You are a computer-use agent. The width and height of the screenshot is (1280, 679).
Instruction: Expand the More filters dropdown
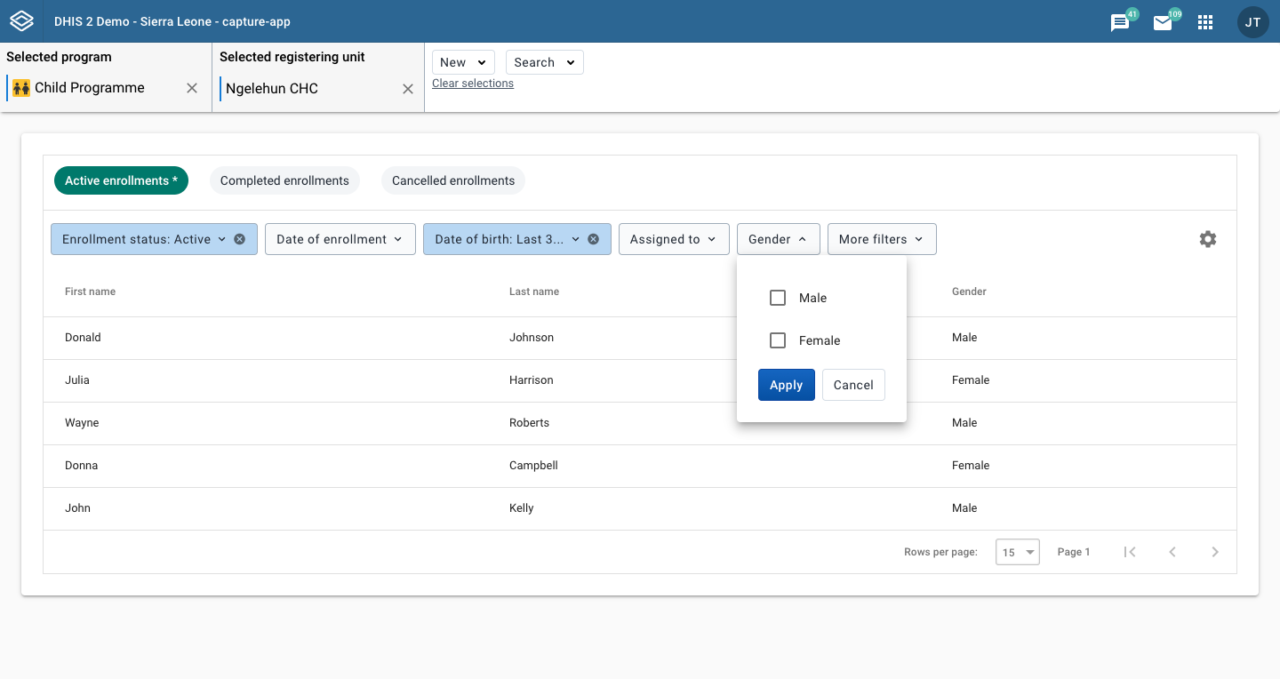(x=881, y=239)
